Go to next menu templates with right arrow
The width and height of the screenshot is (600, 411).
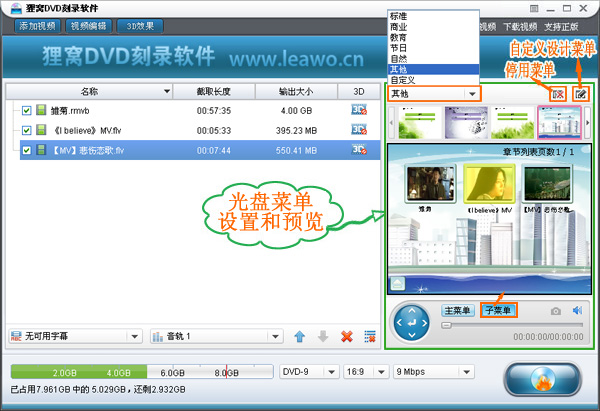pos(587,122)
